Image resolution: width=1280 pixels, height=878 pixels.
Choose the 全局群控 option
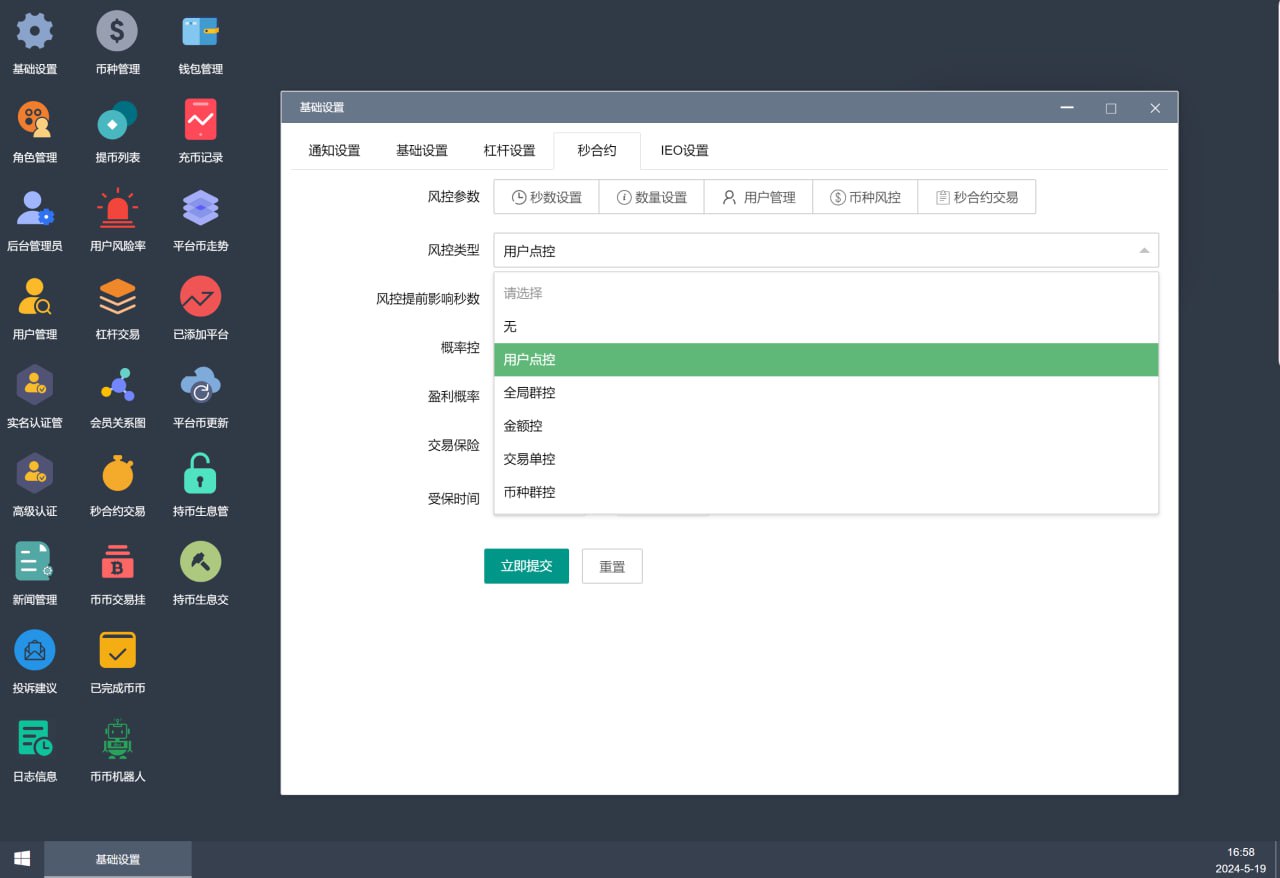[x=826, y=393]
